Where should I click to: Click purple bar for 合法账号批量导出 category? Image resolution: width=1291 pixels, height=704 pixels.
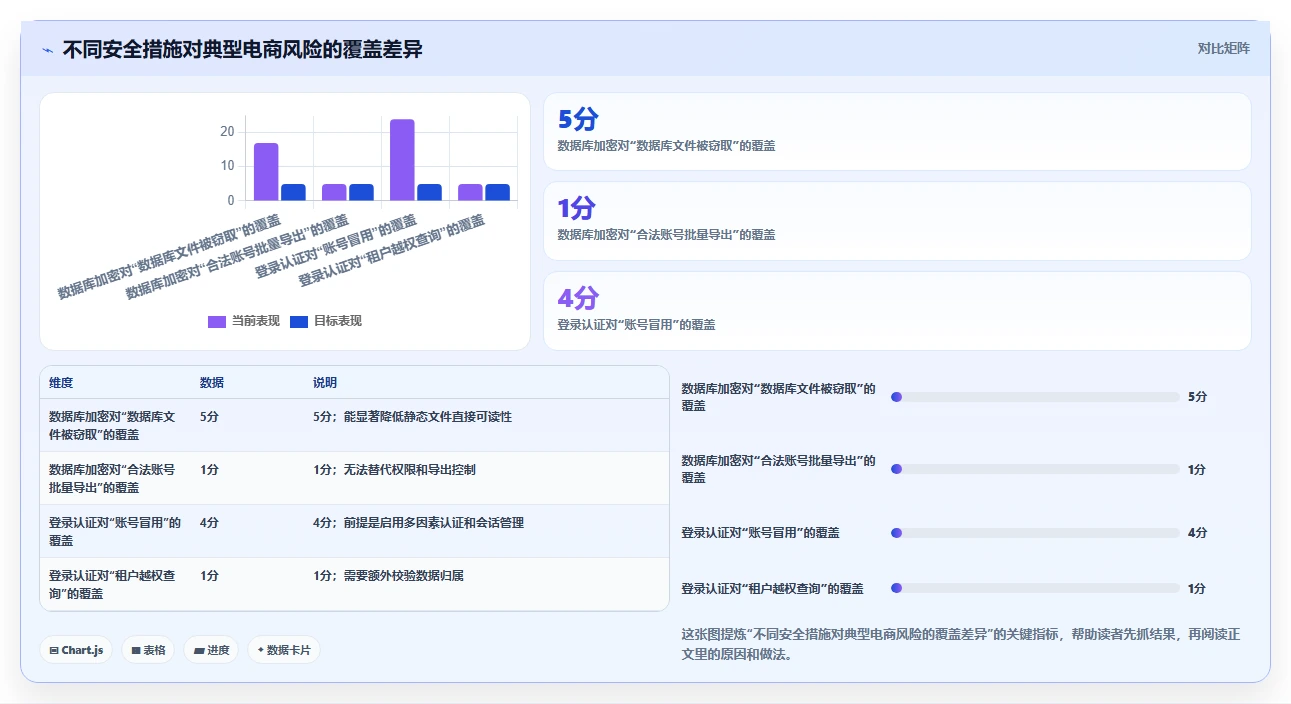pyautogui.click(x=334, y=192)
